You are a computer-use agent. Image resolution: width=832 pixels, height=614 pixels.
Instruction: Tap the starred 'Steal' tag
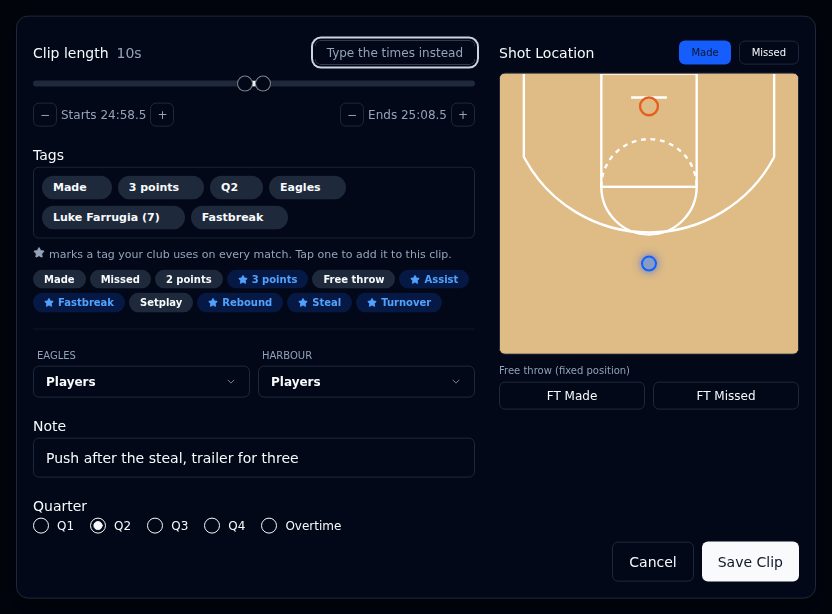tap(319, 302)
